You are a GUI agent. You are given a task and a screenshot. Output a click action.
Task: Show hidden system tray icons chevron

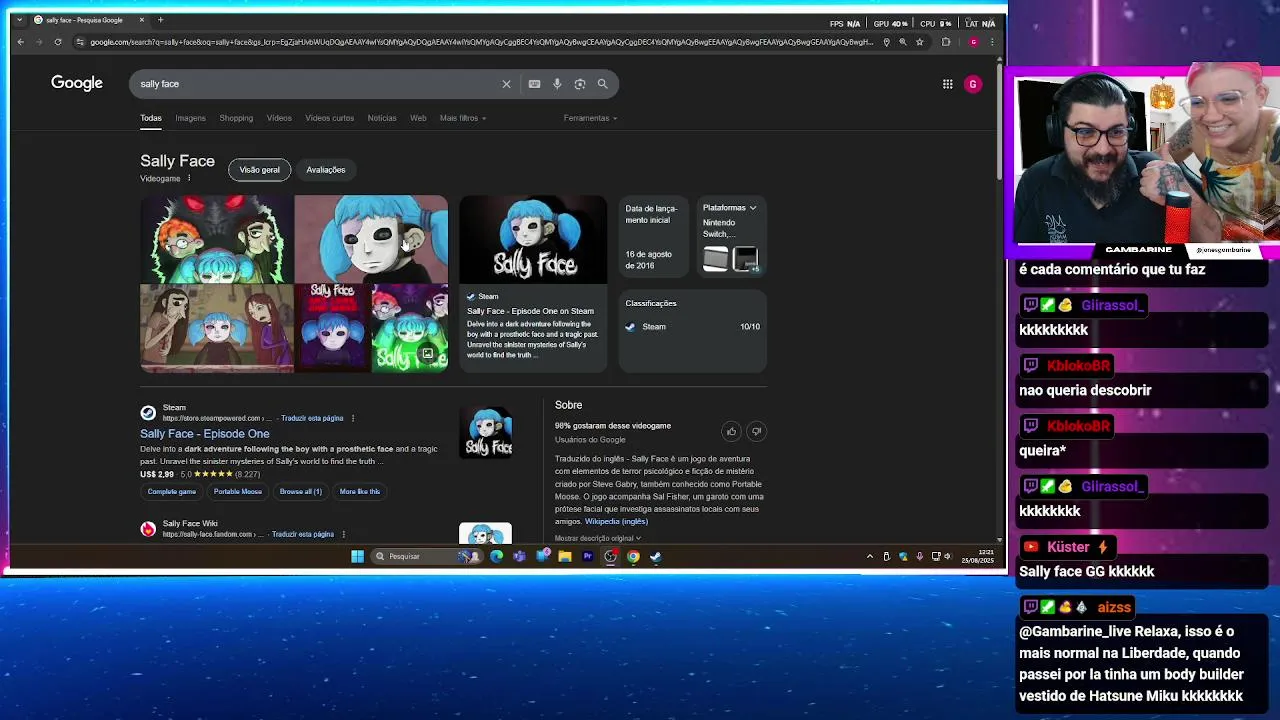pyautogui.click(x=869, y=557)
